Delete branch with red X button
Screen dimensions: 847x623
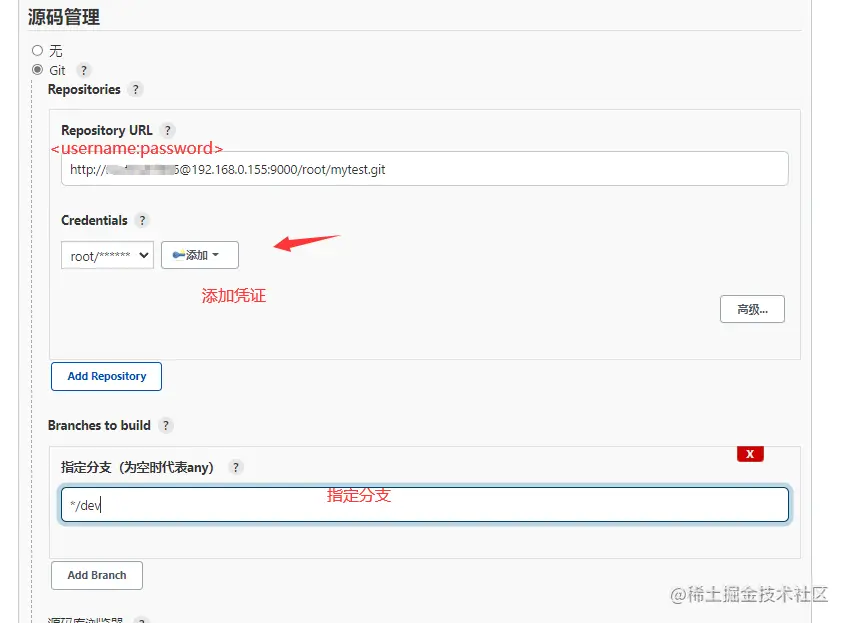[750, 454]
